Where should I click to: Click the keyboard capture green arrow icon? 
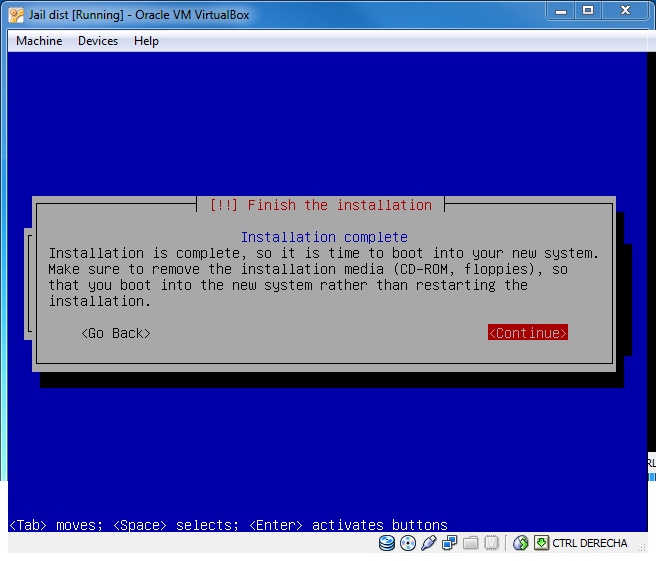coord(541,543)
